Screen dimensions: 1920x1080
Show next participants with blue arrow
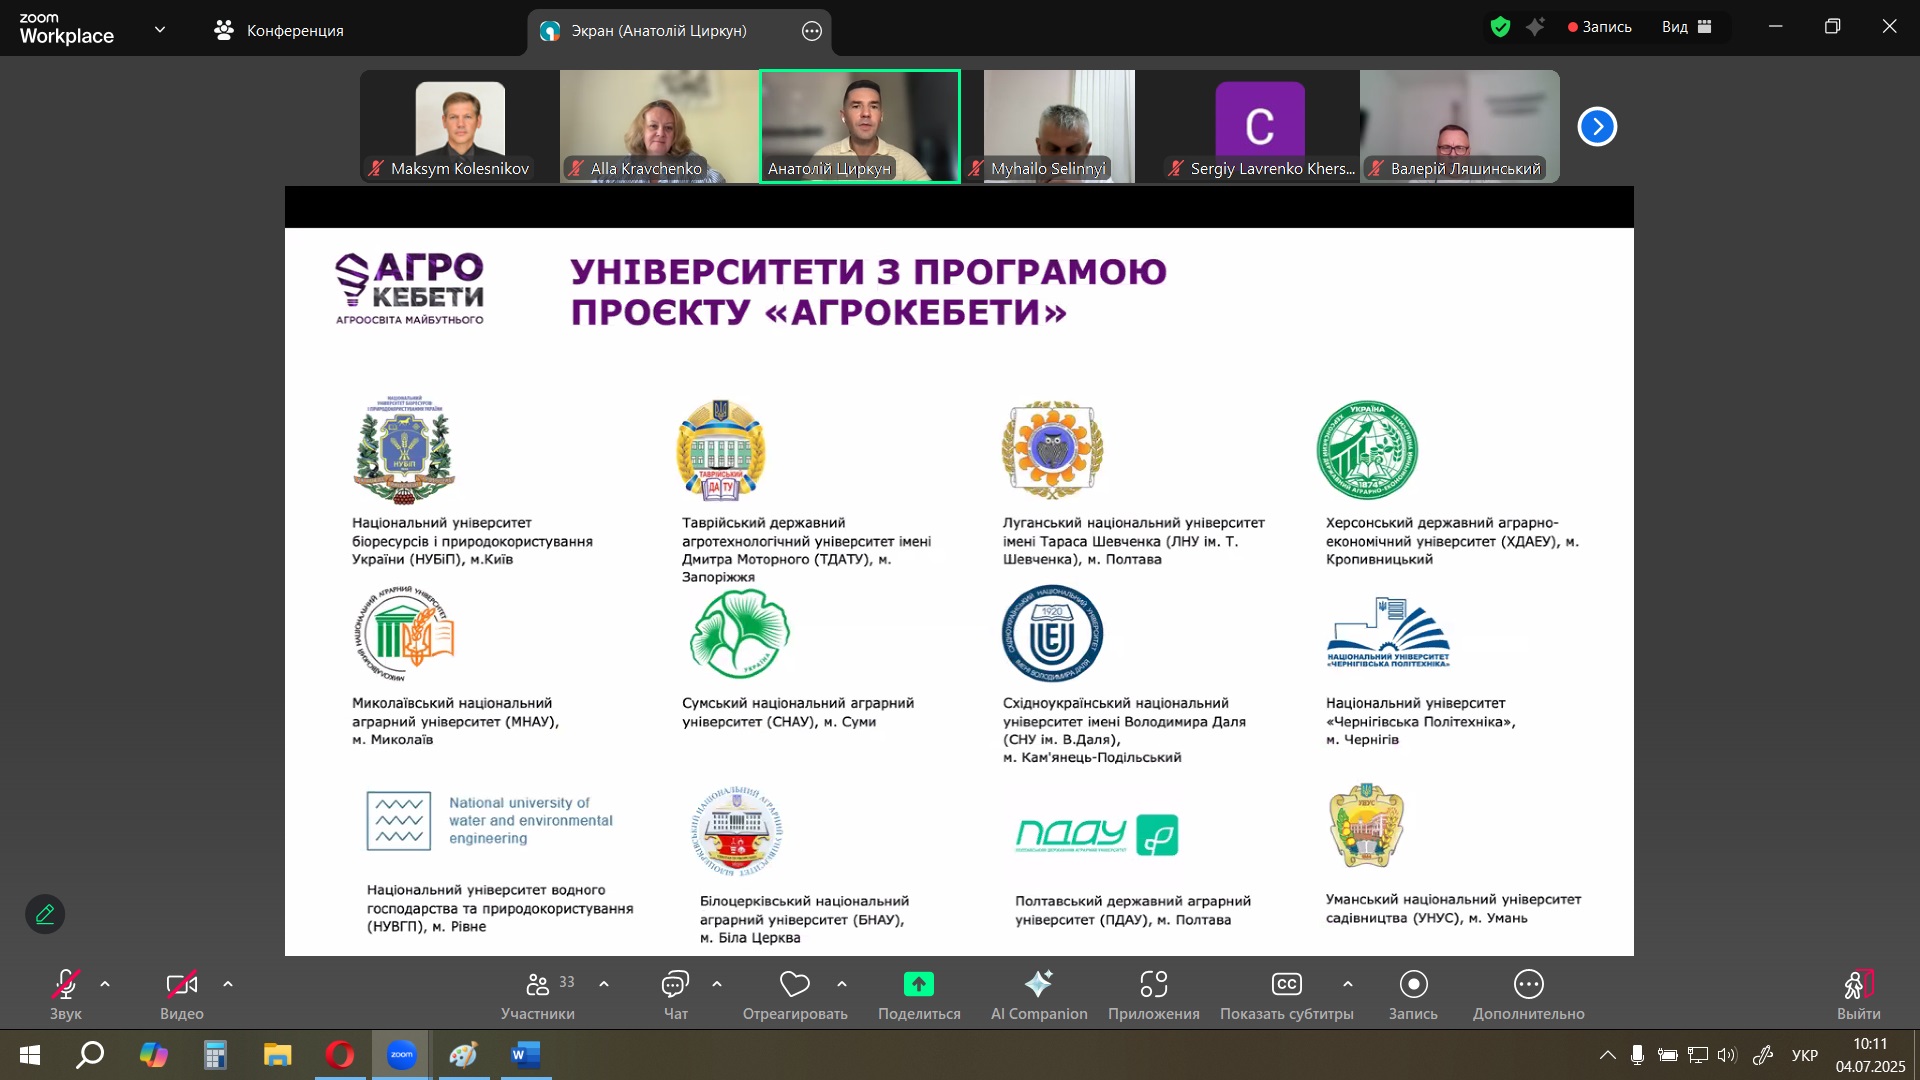click(x=1597, y=127)
